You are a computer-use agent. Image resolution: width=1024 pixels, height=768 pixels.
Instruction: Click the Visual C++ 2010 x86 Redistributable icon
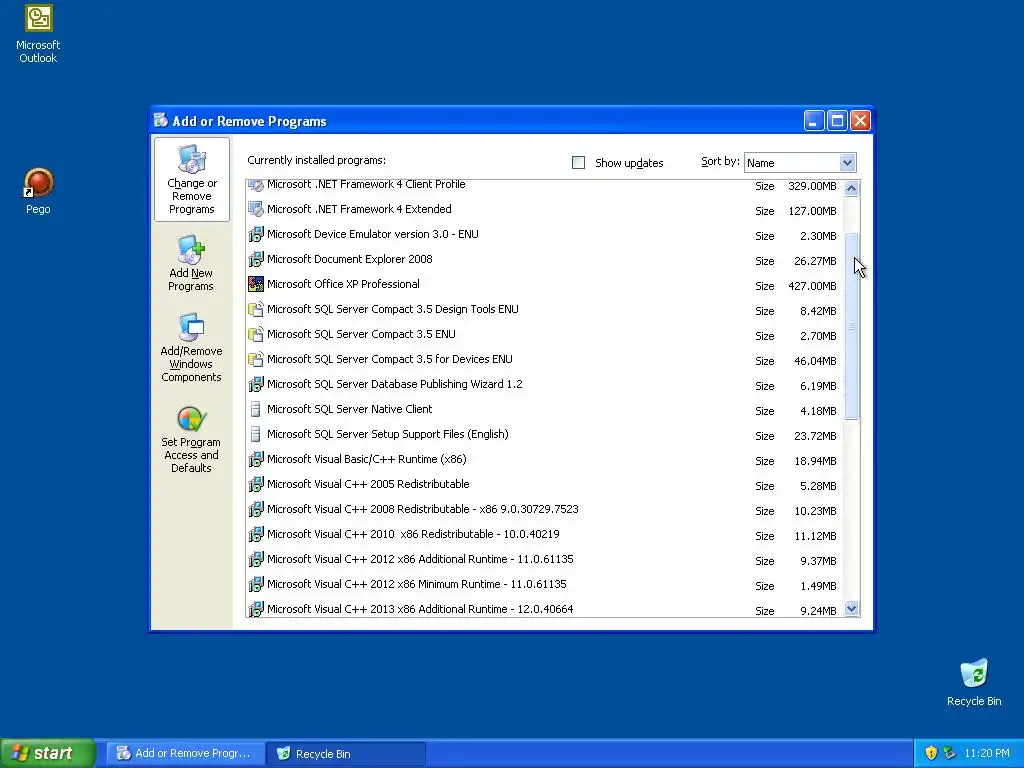click(256, 534)
